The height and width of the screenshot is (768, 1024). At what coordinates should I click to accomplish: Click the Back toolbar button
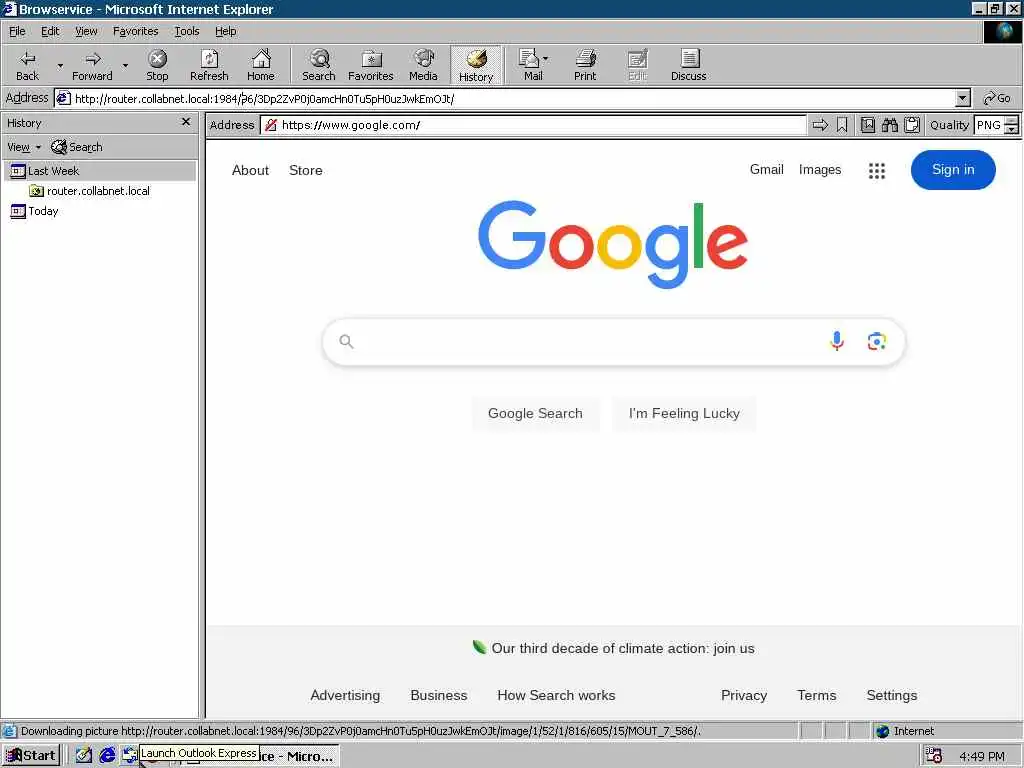click(x=27, y=65)
